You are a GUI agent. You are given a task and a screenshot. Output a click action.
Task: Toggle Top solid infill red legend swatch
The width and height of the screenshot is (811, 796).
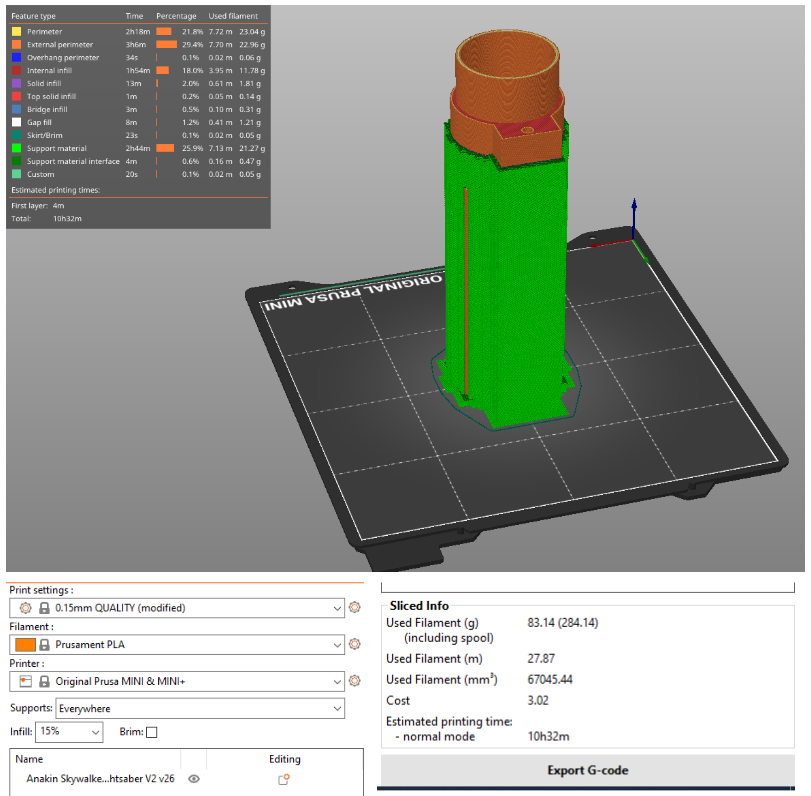tap(17, 96)
